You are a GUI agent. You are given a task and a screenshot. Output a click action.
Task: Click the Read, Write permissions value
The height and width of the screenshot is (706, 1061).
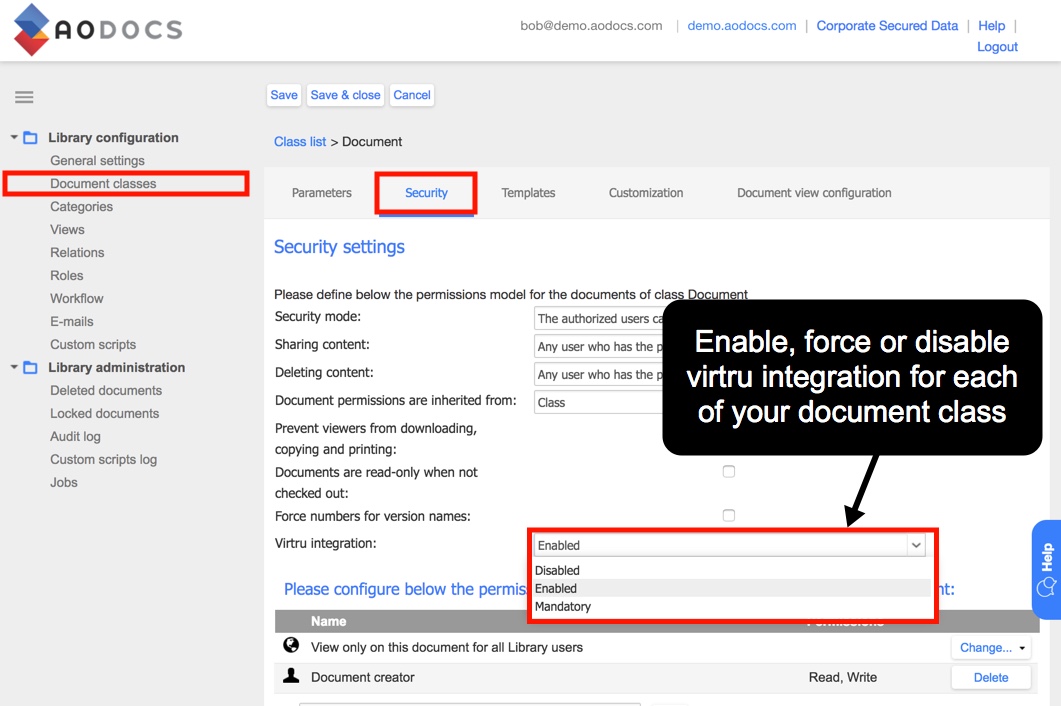coord(842,677)
